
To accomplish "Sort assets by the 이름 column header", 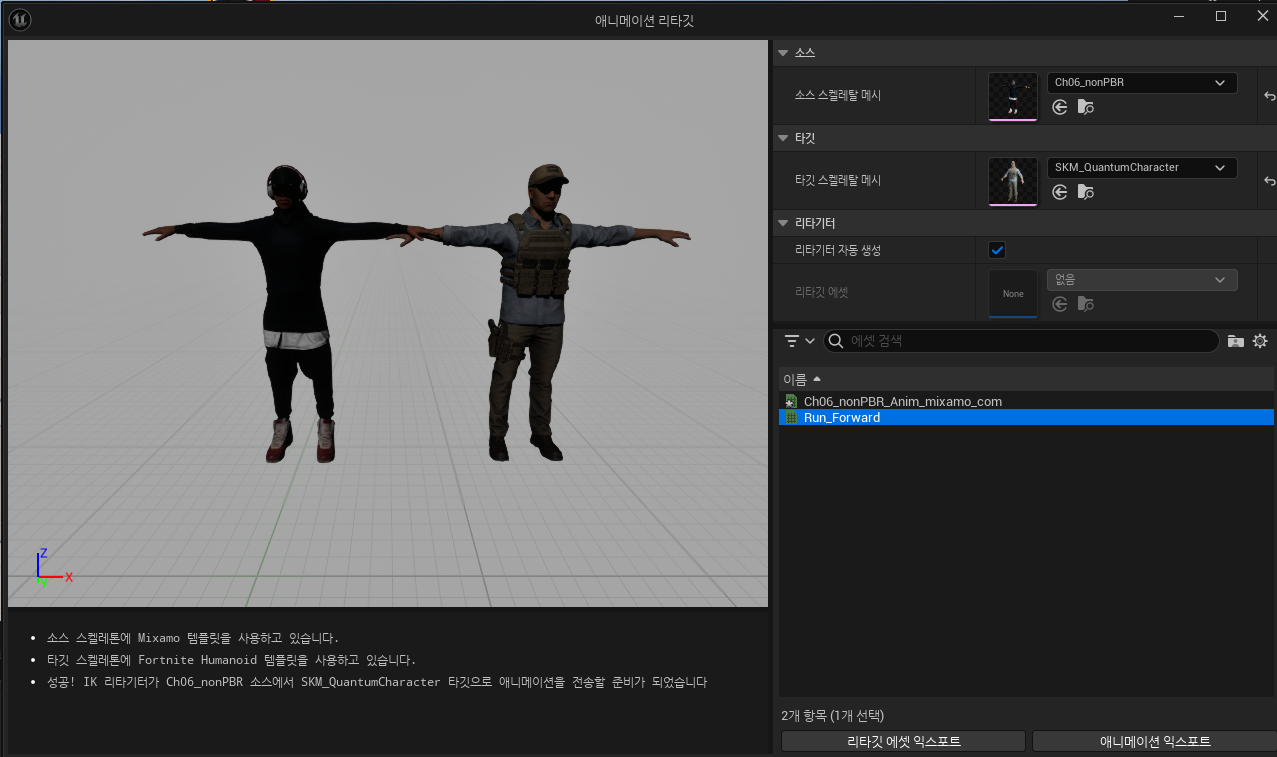I will click(x=802, y=379).
